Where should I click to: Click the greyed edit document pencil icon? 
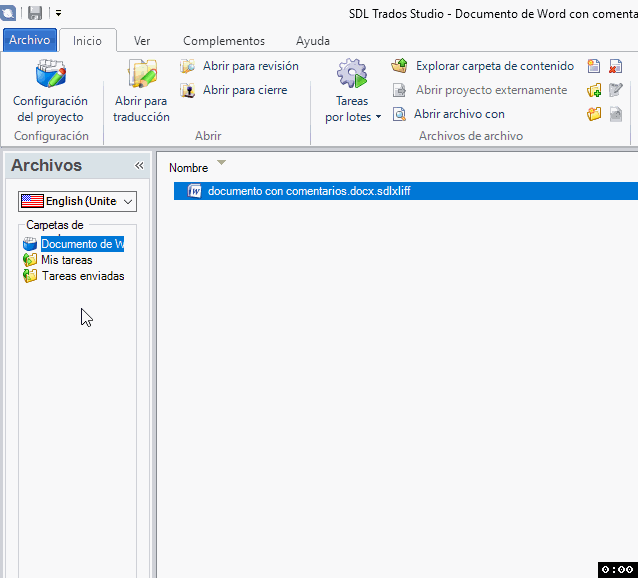615,90
